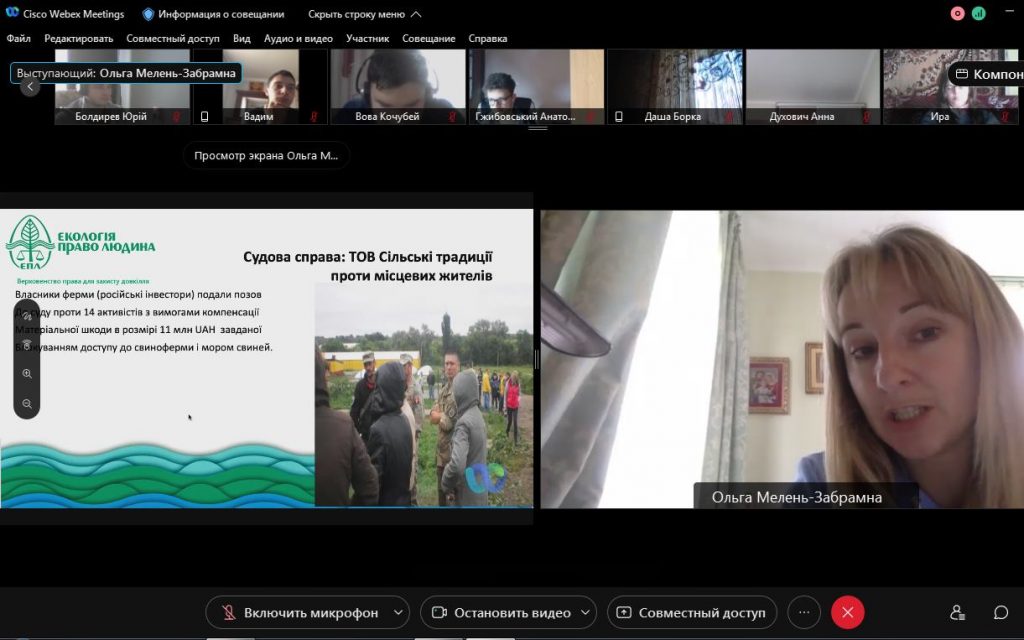Click Просмотр экрана Ольга М... label
The height and width of the screenshot is (640, 1024).
pyautogui.click(x=266, y=155)
